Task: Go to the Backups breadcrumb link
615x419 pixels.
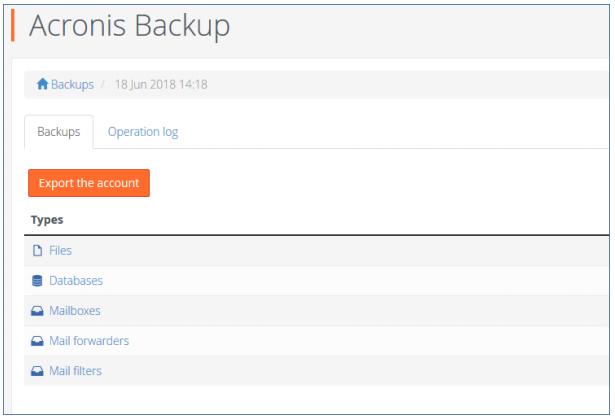Action: coord(72,84)
